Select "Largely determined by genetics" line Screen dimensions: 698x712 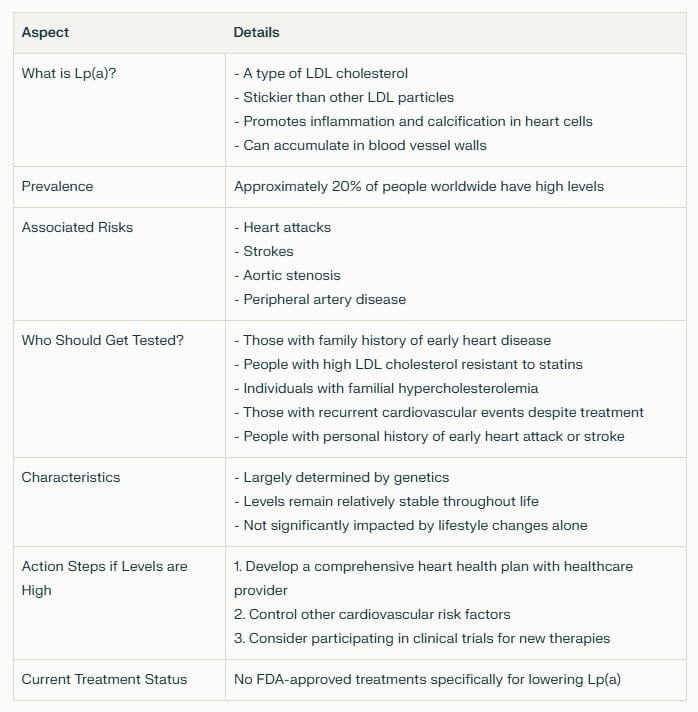[342, 477]
